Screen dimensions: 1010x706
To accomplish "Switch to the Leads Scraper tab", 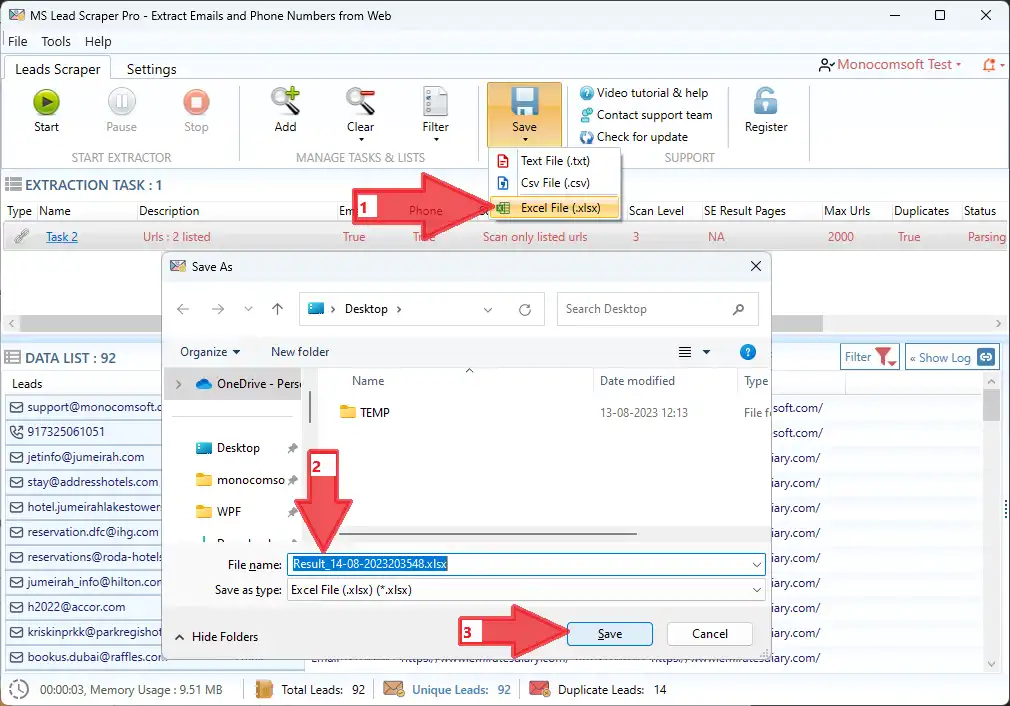I will (x=57, y=69).
